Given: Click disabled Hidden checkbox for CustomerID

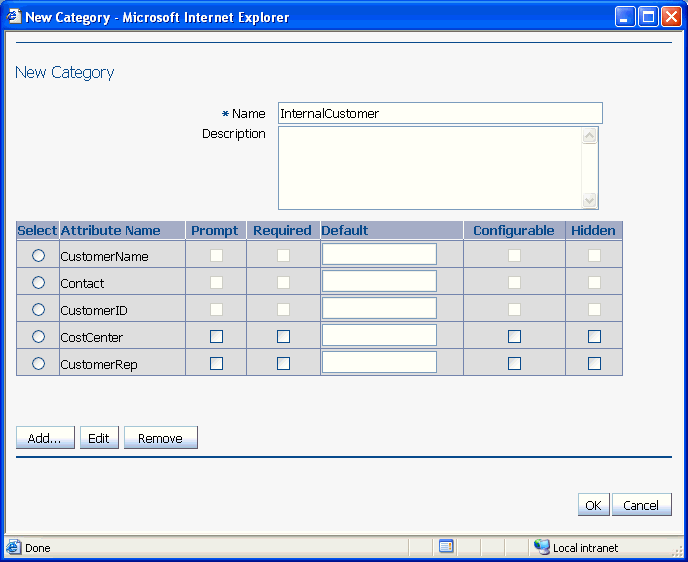Looking at the screenshot, I should [x=594, y=310].
